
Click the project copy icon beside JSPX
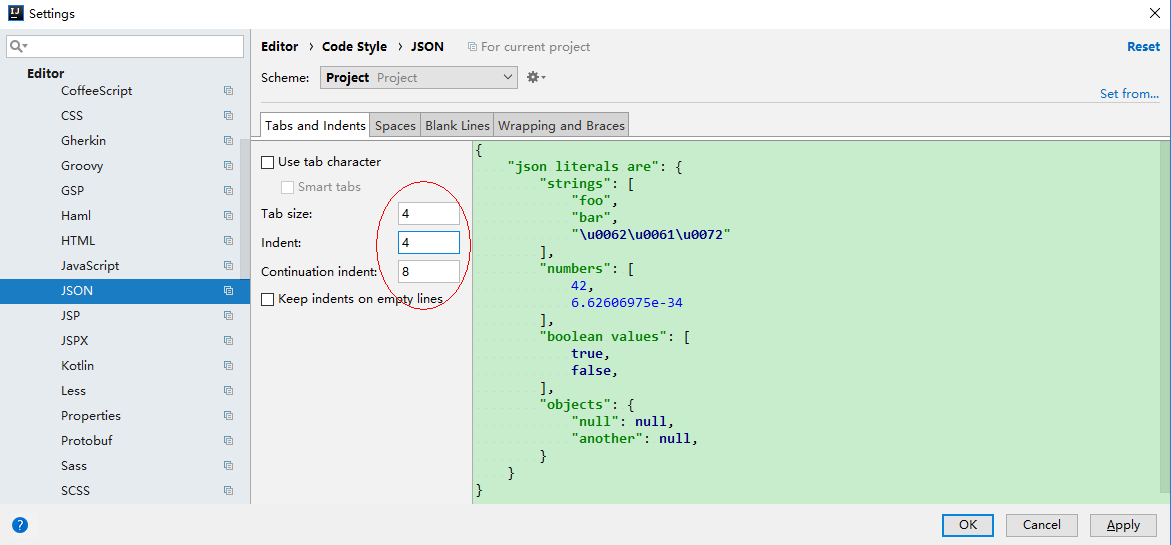pos(229,341)
